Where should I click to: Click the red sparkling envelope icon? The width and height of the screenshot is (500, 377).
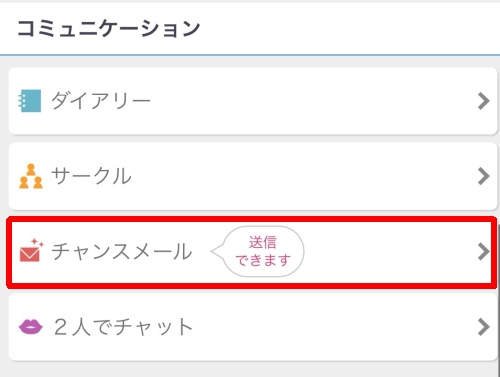pyautogui.click(x=31, y=250)
